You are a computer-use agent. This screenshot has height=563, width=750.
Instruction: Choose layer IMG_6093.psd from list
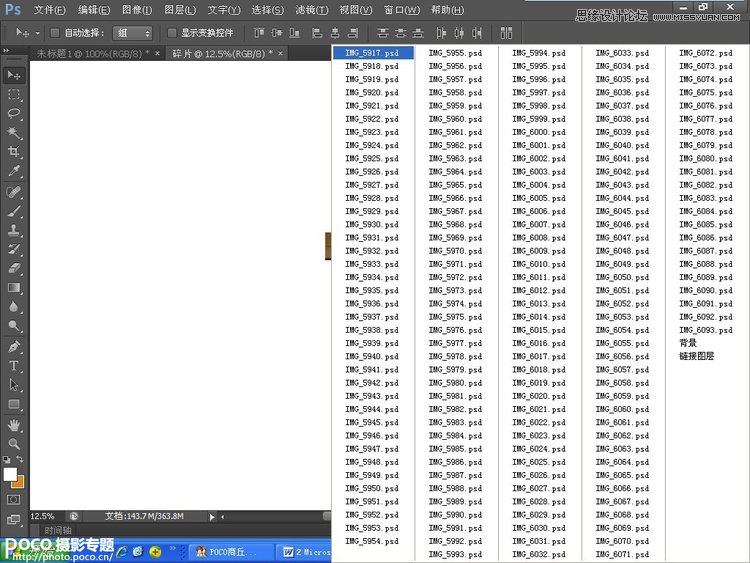(x=706, y=330)
